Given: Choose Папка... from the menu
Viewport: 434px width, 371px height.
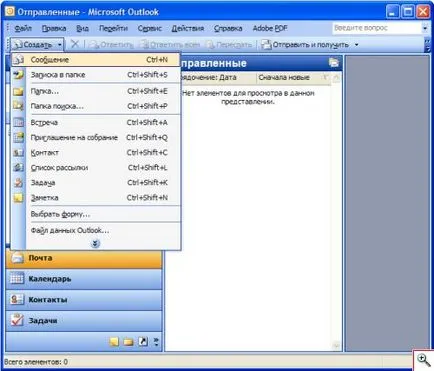Looking at the screenshot, I should (96, 91).
